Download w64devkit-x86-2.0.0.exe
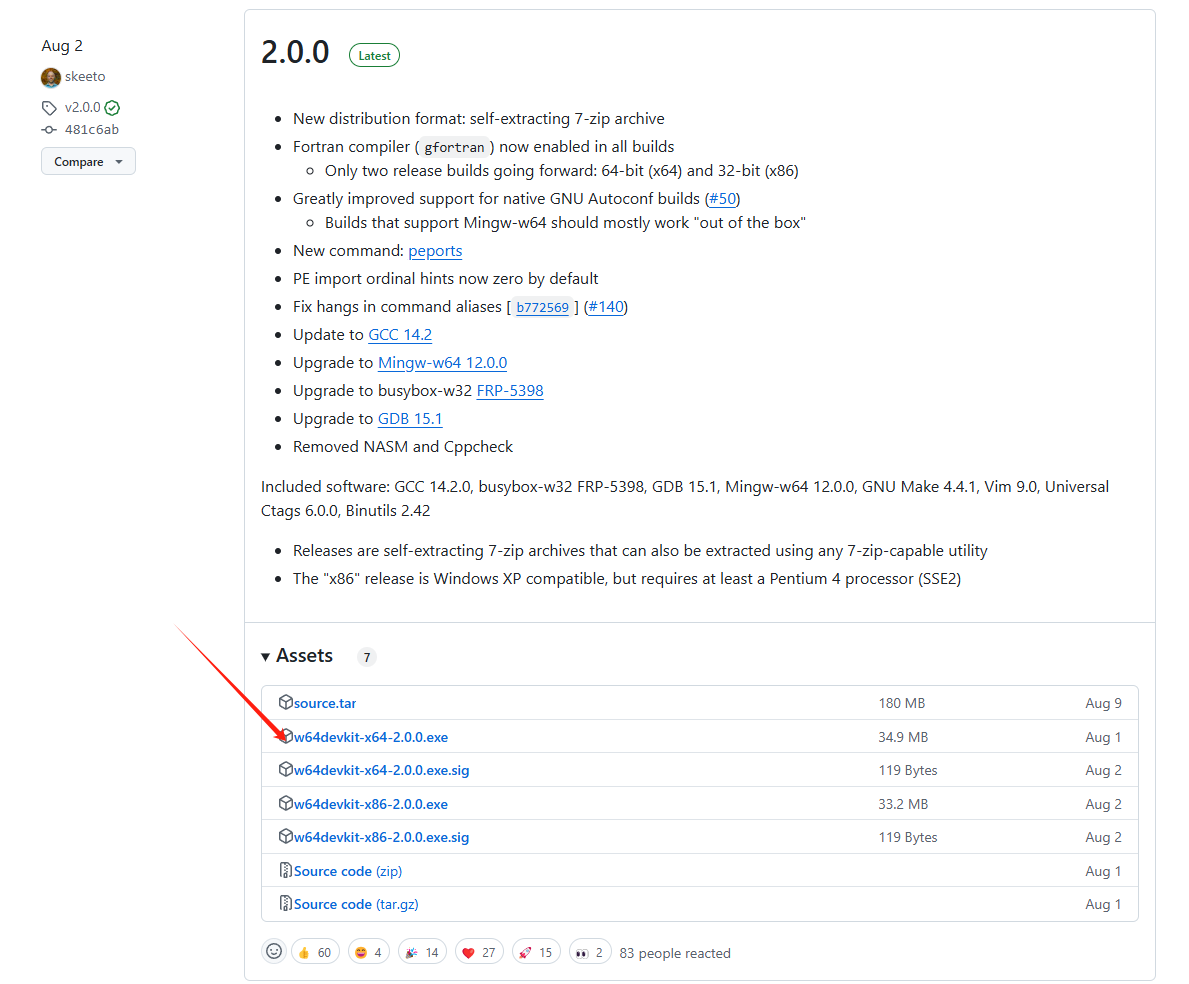Image resolution: width=1189 pixels, height=984 pixels. click(371, 804)
